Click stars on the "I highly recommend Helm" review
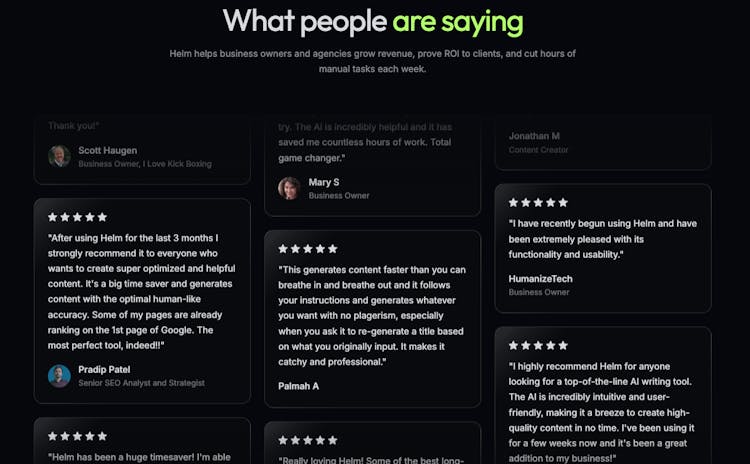Screen dimensions: 750x464 pos(538,345)
